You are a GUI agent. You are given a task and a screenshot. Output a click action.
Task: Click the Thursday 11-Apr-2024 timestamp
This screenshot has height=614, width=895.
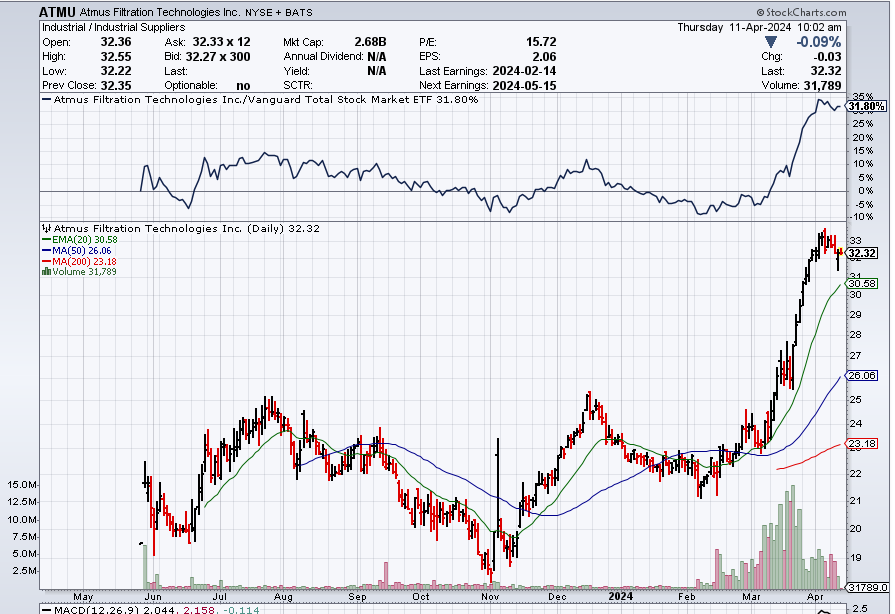759,27
